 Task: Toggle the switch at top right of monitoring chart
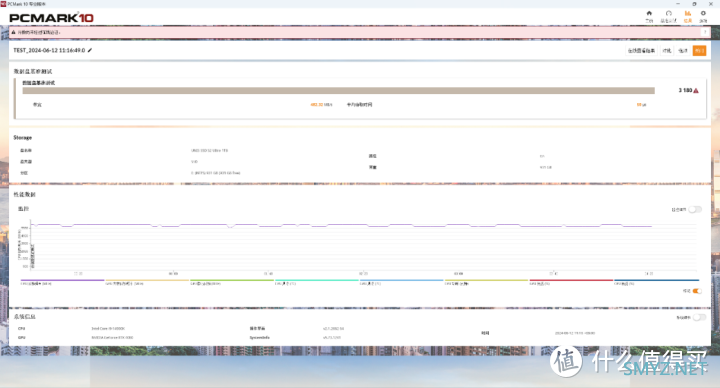[x=695, y=209]
